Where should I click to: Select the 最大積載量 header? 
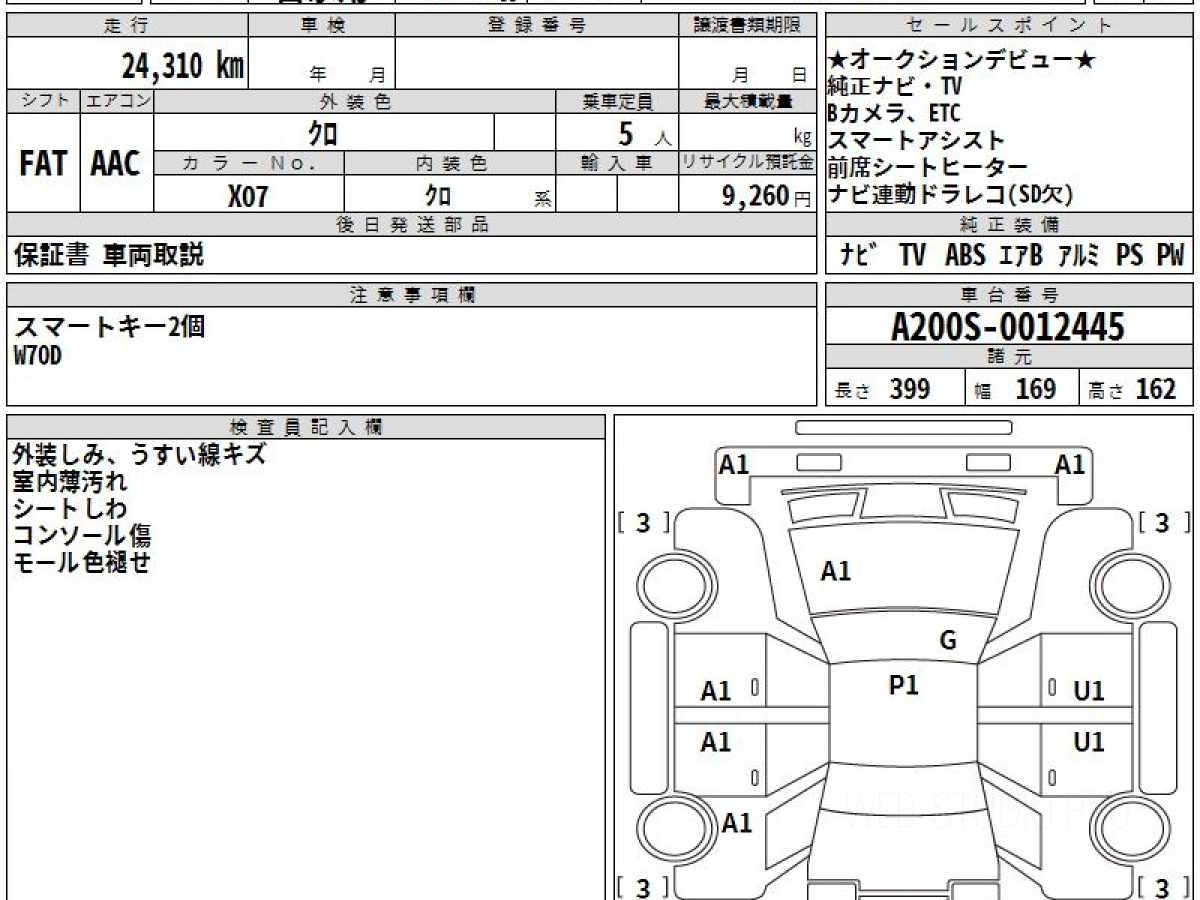click(747, 101)
